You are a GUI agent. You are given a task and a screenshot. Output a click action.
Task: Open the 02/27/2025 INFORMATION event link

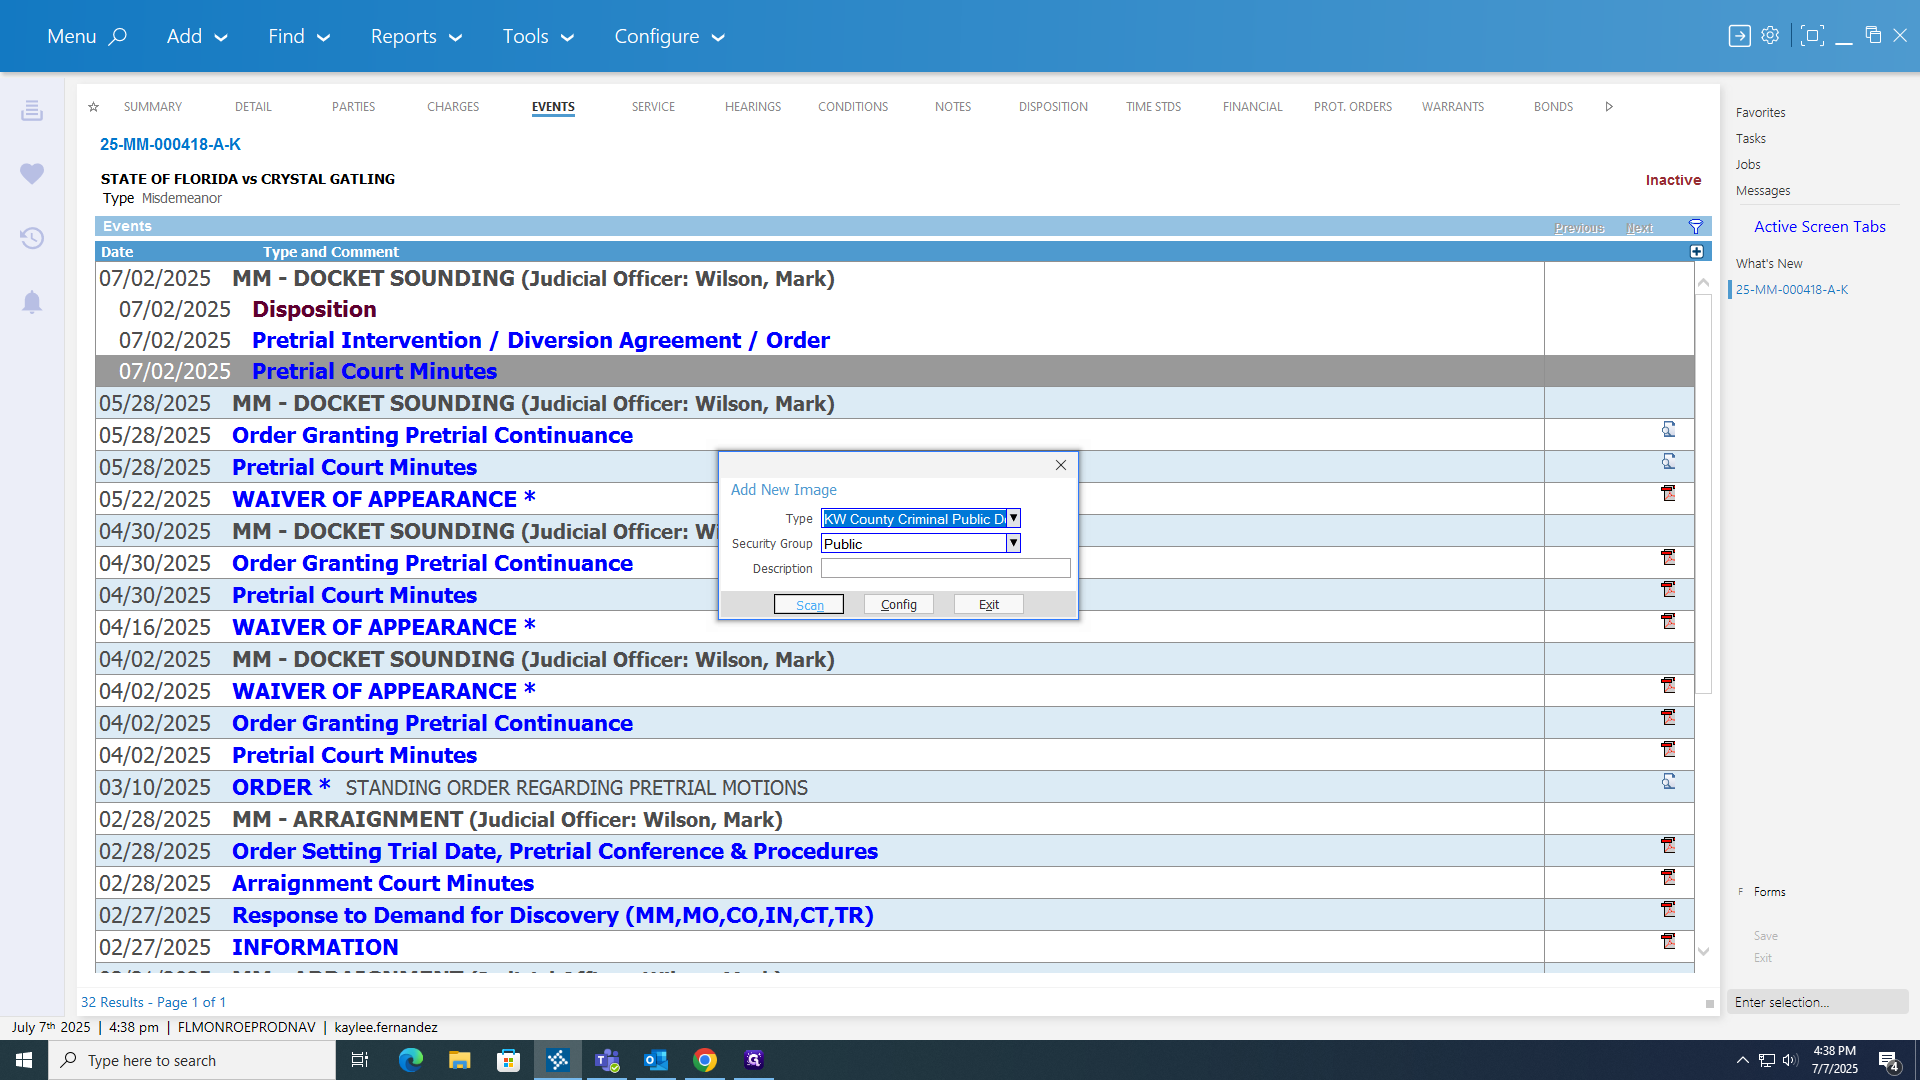coord(315,947)
